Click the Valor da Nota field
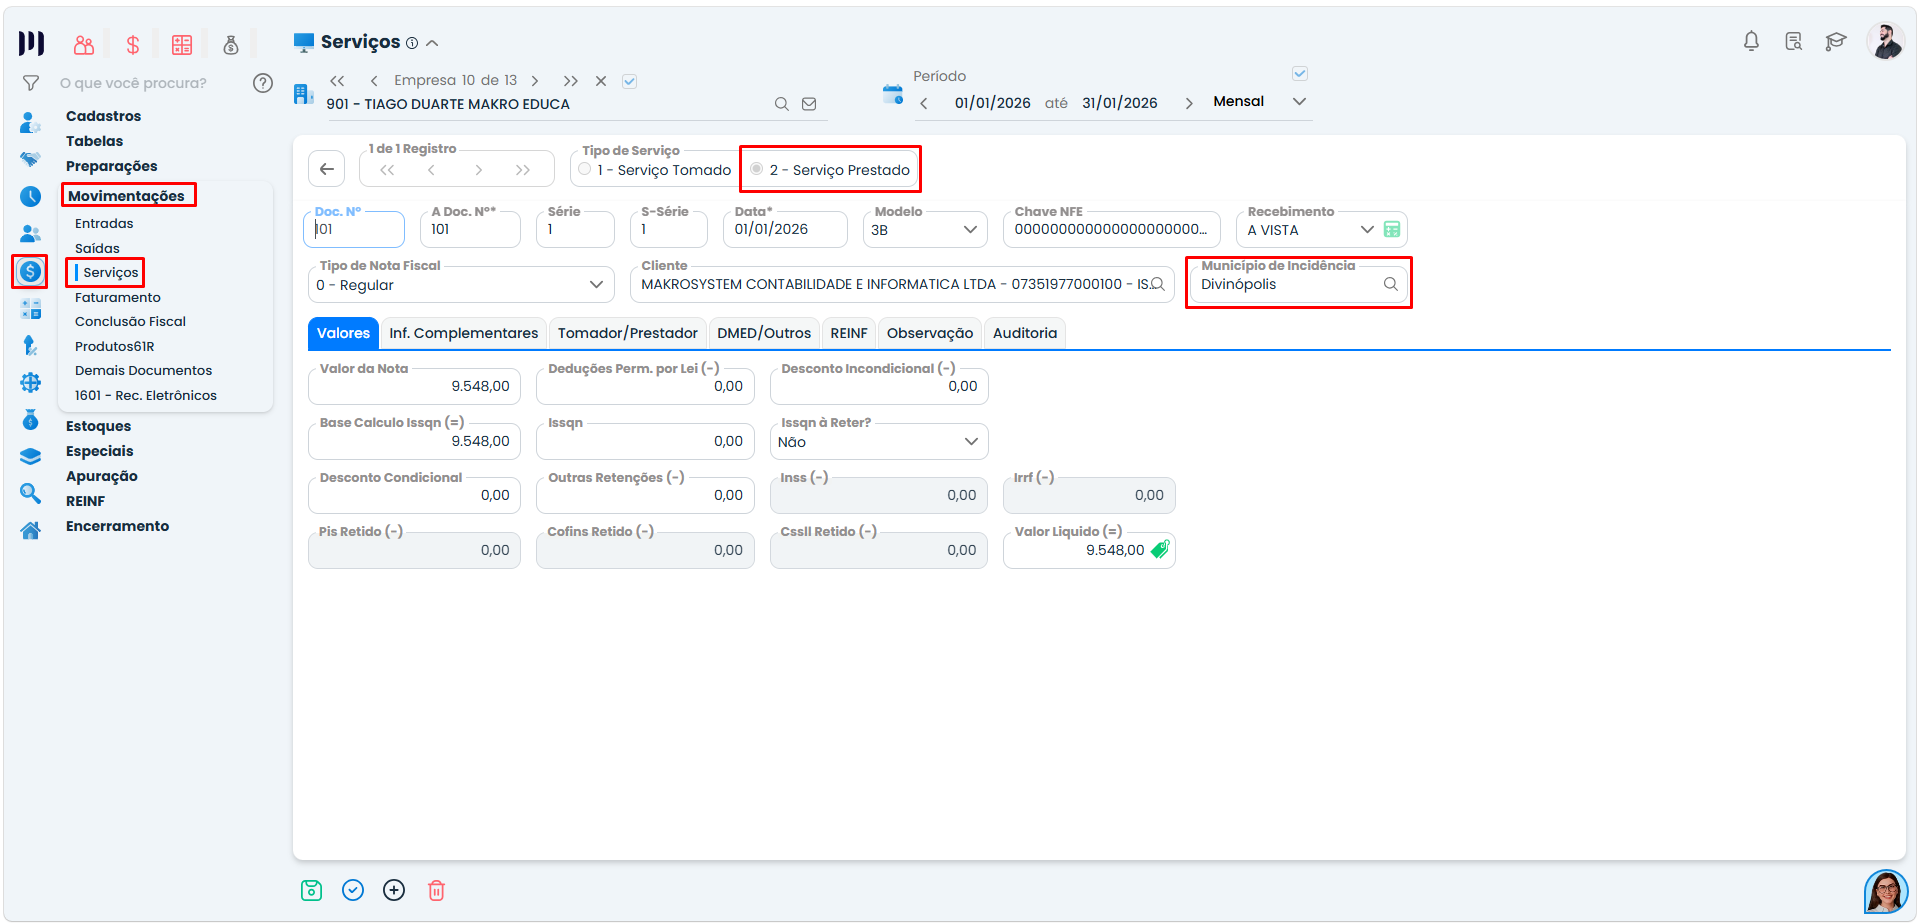Screen dimensions: 1919x923 [414, 386]
